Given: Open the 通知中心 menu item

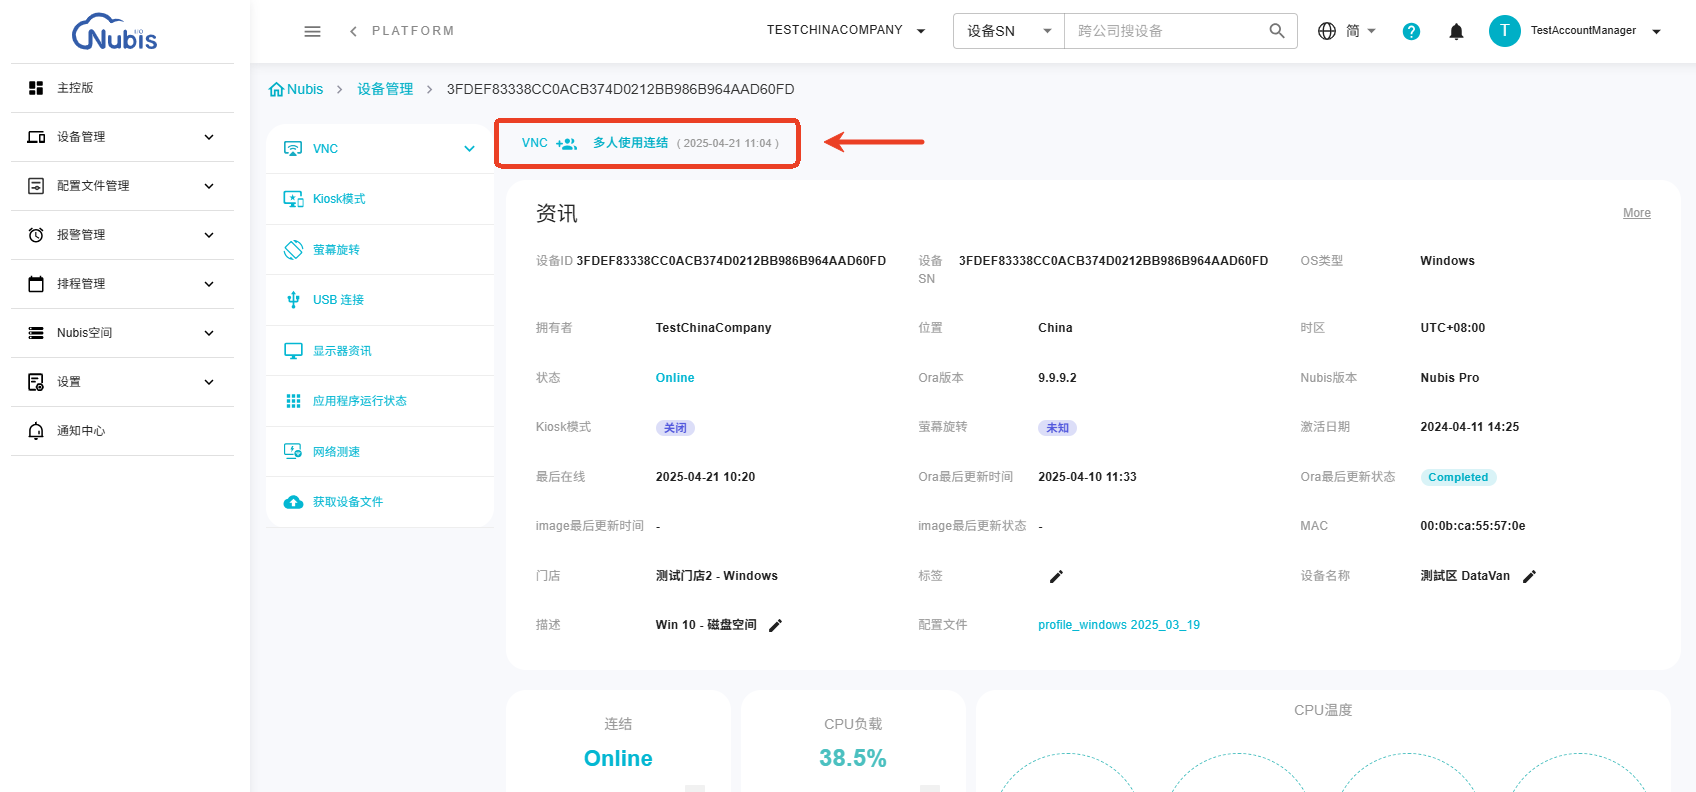Looking at the screenshot, I should pos(122,431).
